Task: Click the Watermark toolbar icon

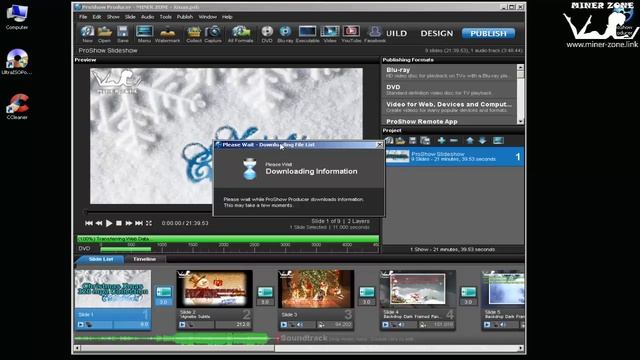Action: [167, 33]
